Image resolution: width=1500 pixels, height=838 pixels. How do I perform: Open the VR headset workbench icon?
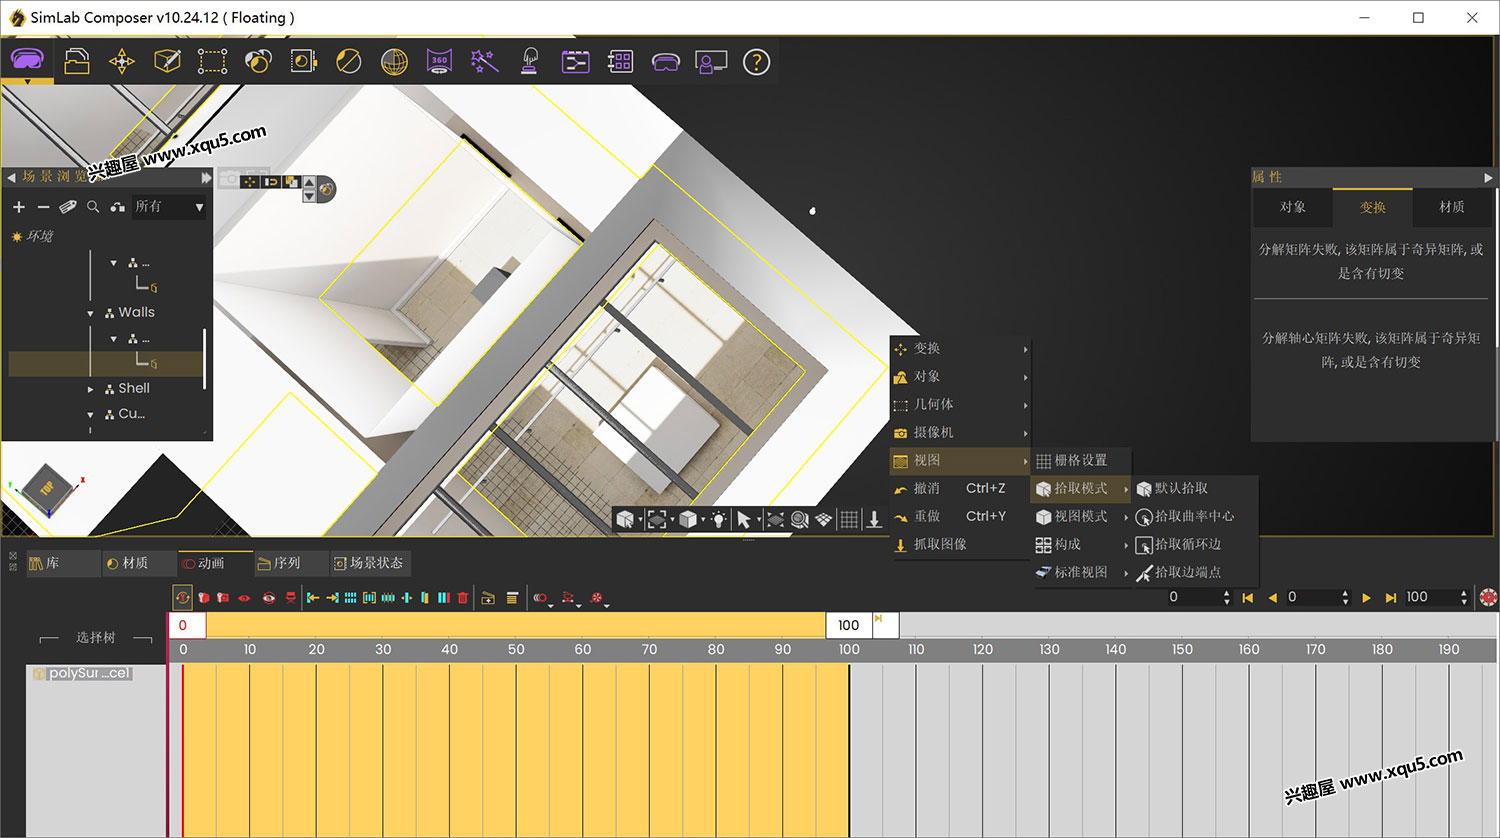point(27,61)
